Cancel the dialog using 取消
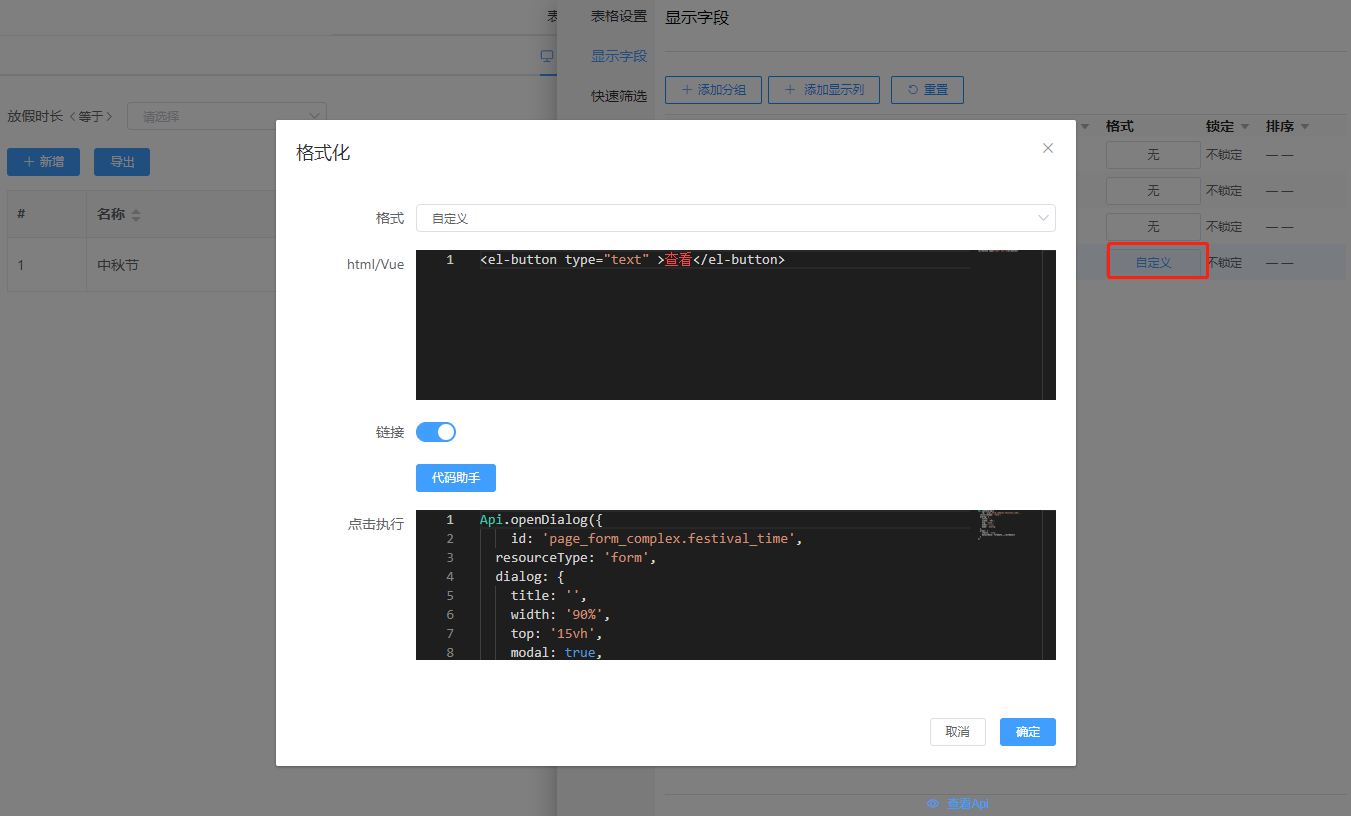This screenshot has width=1351, height=816. (x=957, y=732)
